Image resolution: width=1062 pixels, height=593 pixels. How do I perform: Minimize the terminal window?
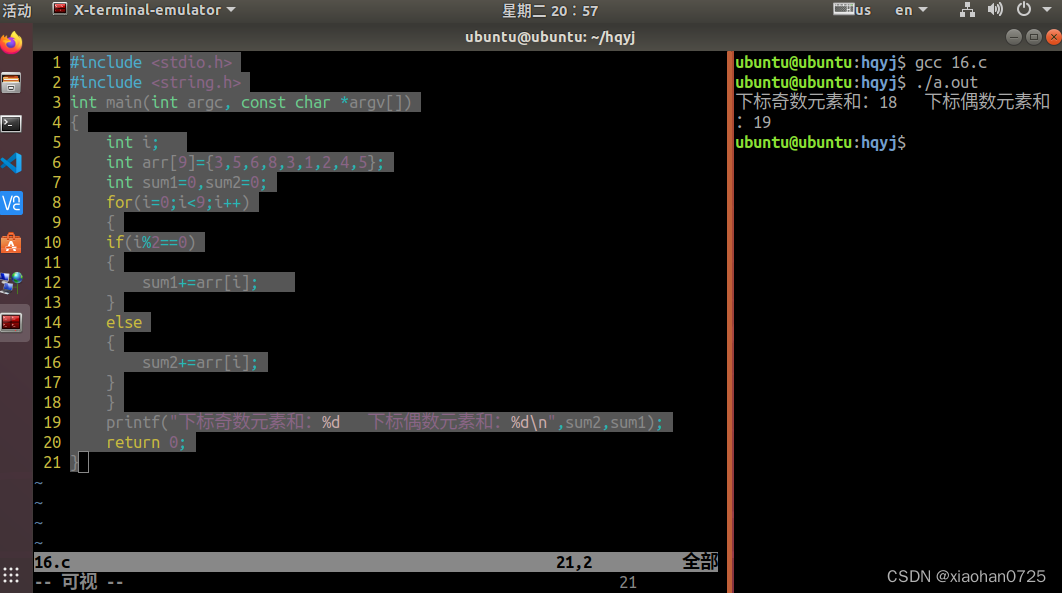(x=1014, y=37)
